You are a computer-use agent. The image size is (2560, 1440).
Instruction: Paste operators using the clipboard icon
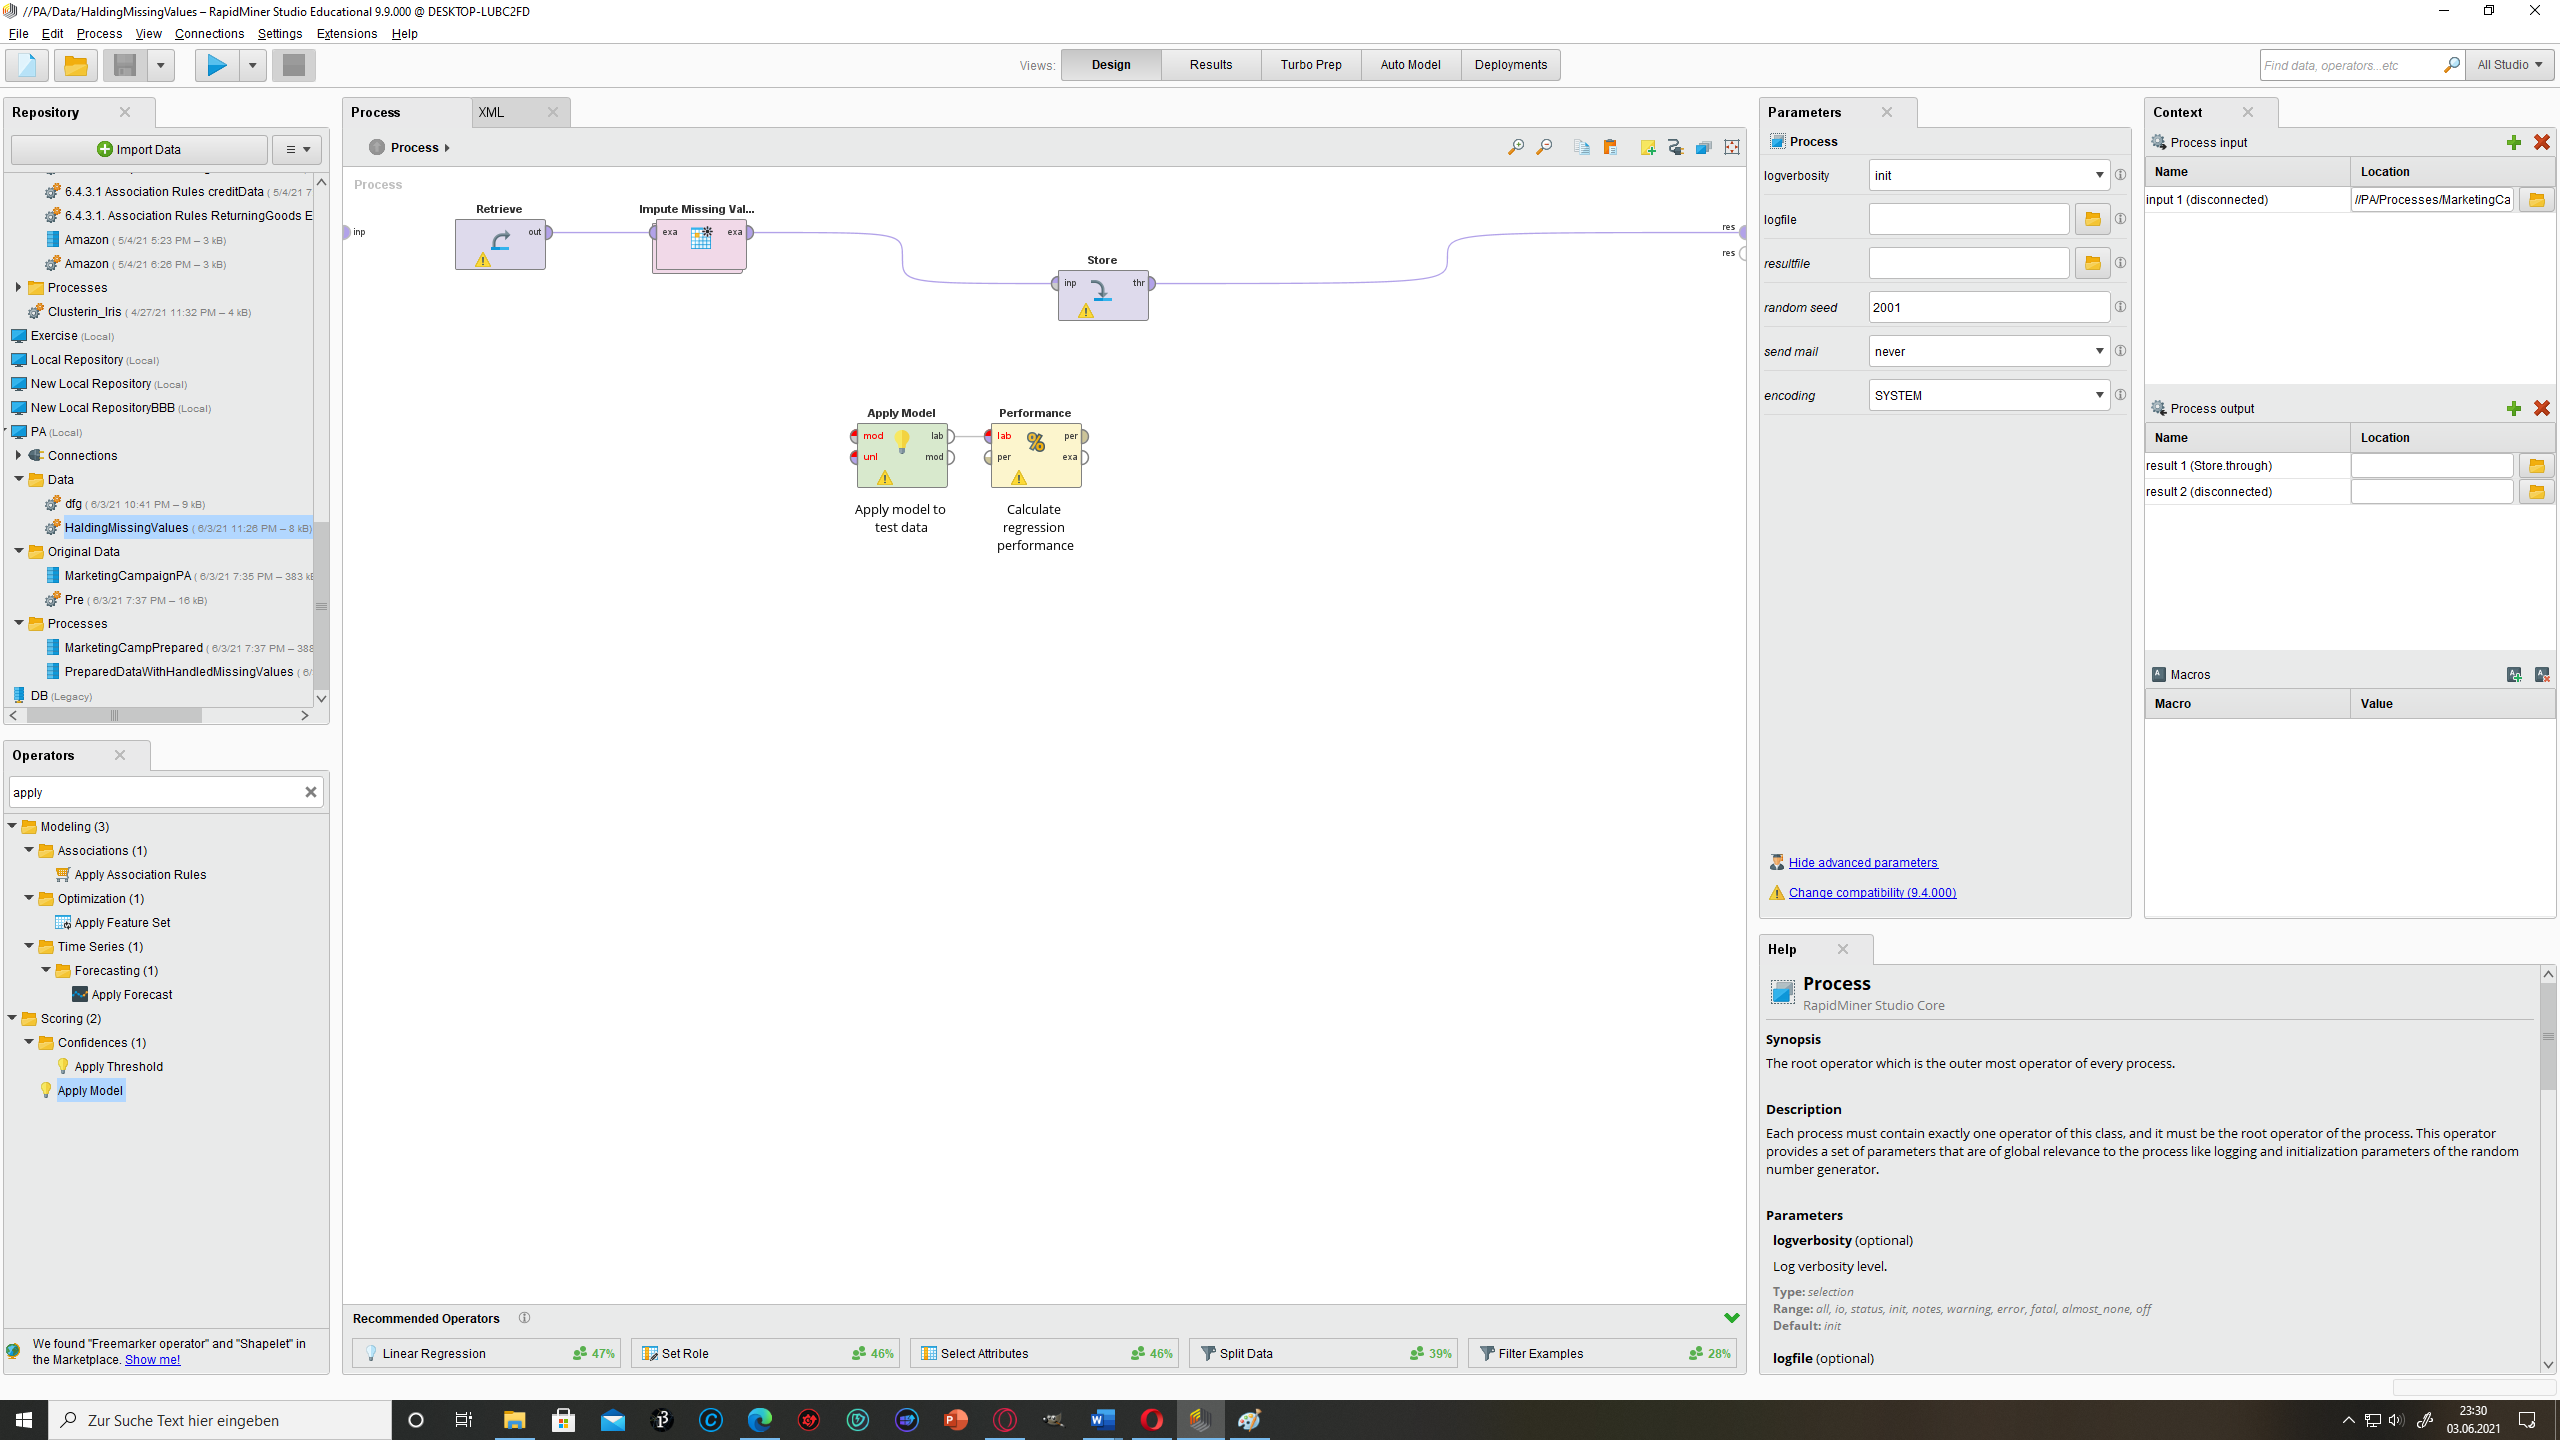click(x=1610, y=148)
